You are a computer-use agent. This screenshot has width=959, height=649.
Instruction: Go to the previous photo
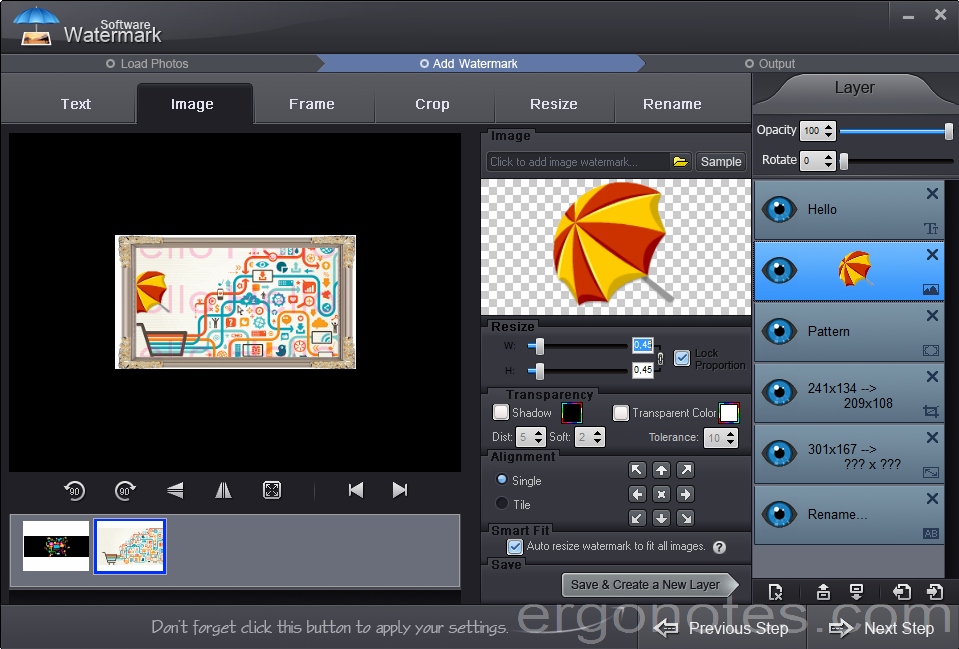click(356, 490)
